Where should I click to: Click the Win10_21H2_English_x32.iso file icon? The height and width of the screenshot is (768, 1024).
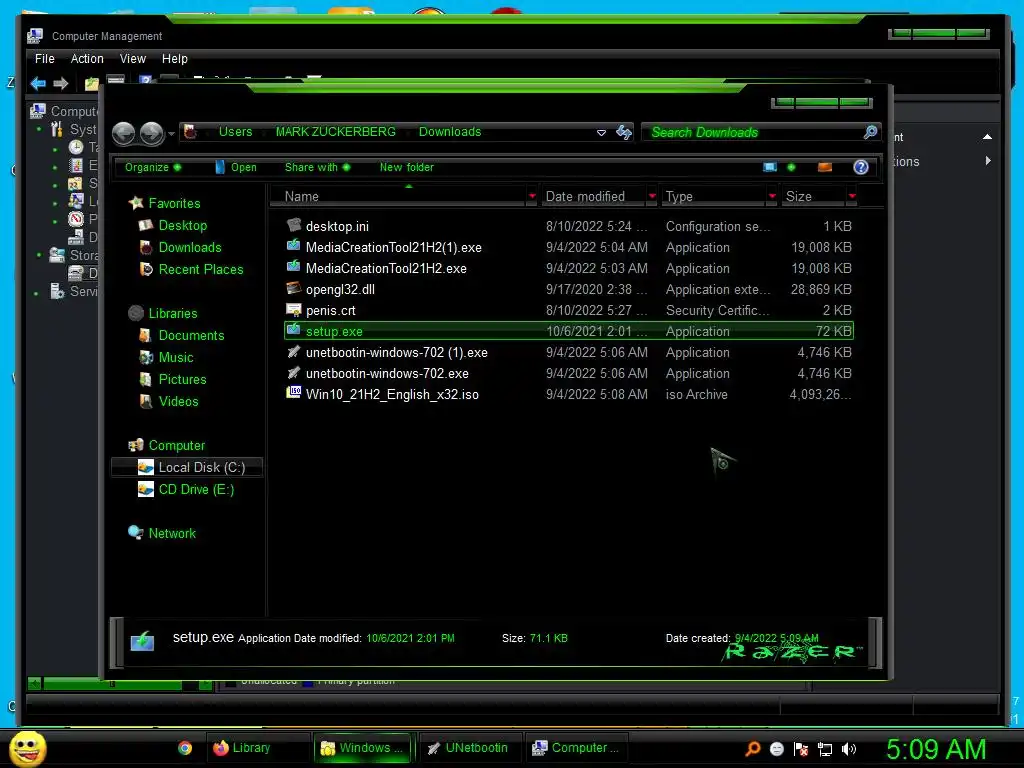(294, 393)
